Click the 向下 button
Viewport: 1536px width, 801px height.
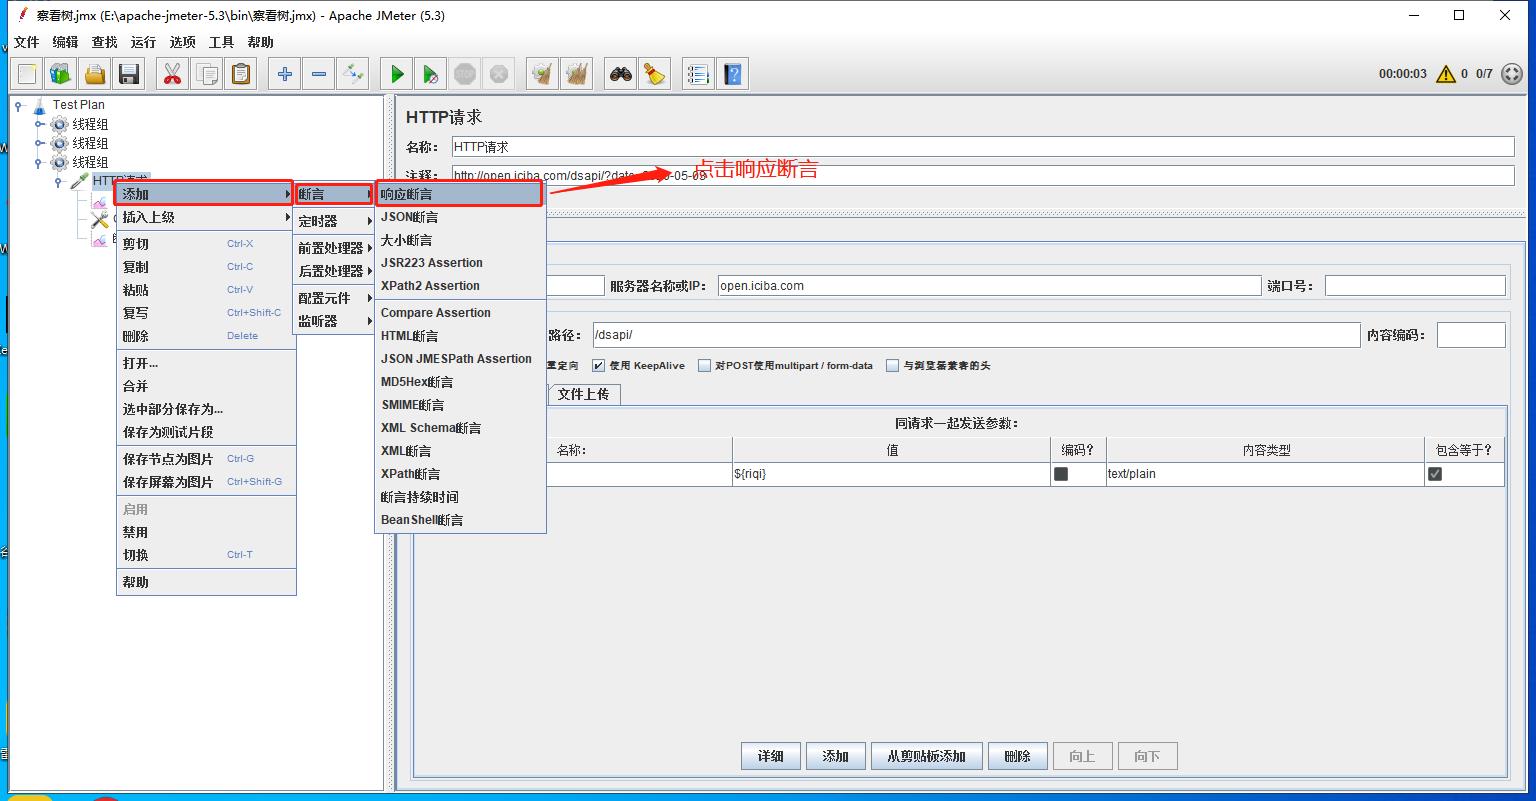tap(1148, 756)
